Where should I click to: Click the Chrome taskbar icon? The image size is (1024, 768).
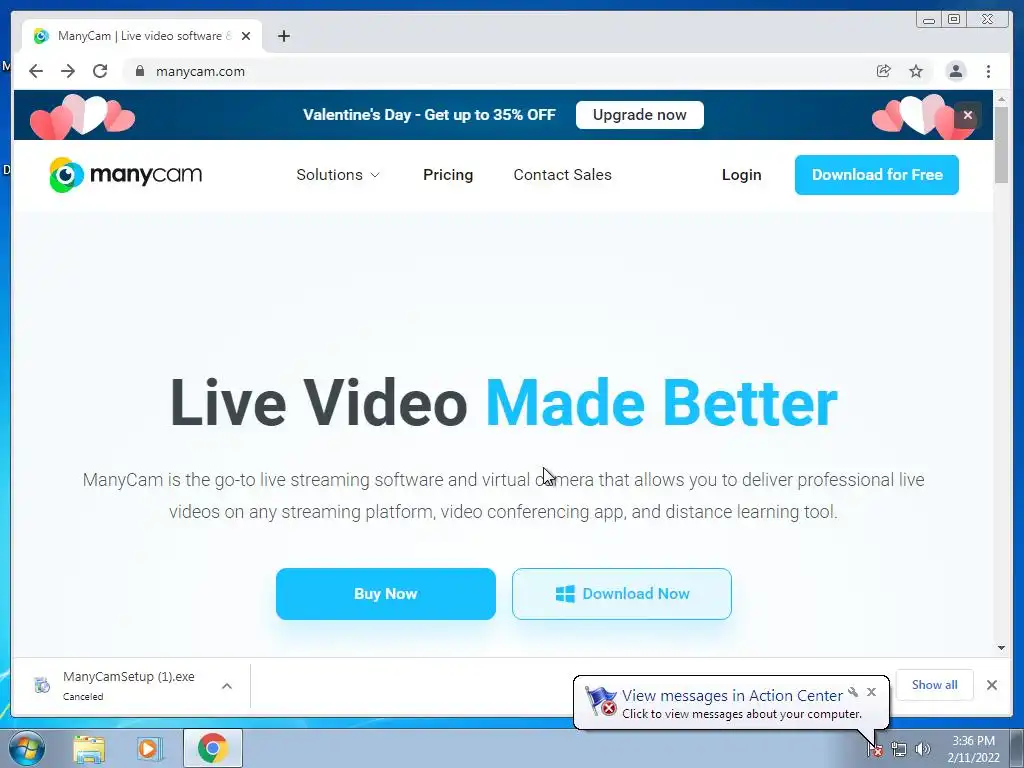point(213,748)
